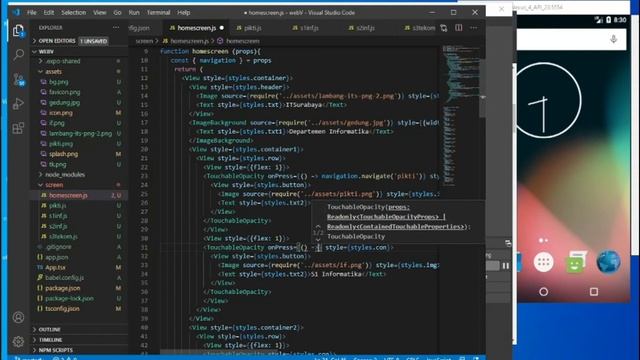Screen dimensions: 640x360
Task: Open the emulator browser globe icon
Action: click(608, 262)
